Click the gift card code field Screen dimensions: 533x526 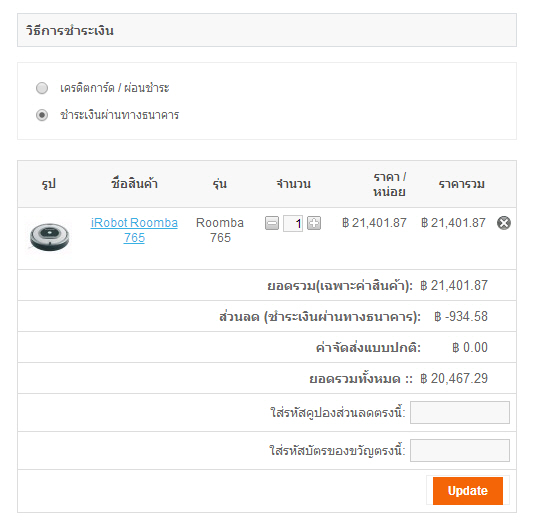[460, 451]
